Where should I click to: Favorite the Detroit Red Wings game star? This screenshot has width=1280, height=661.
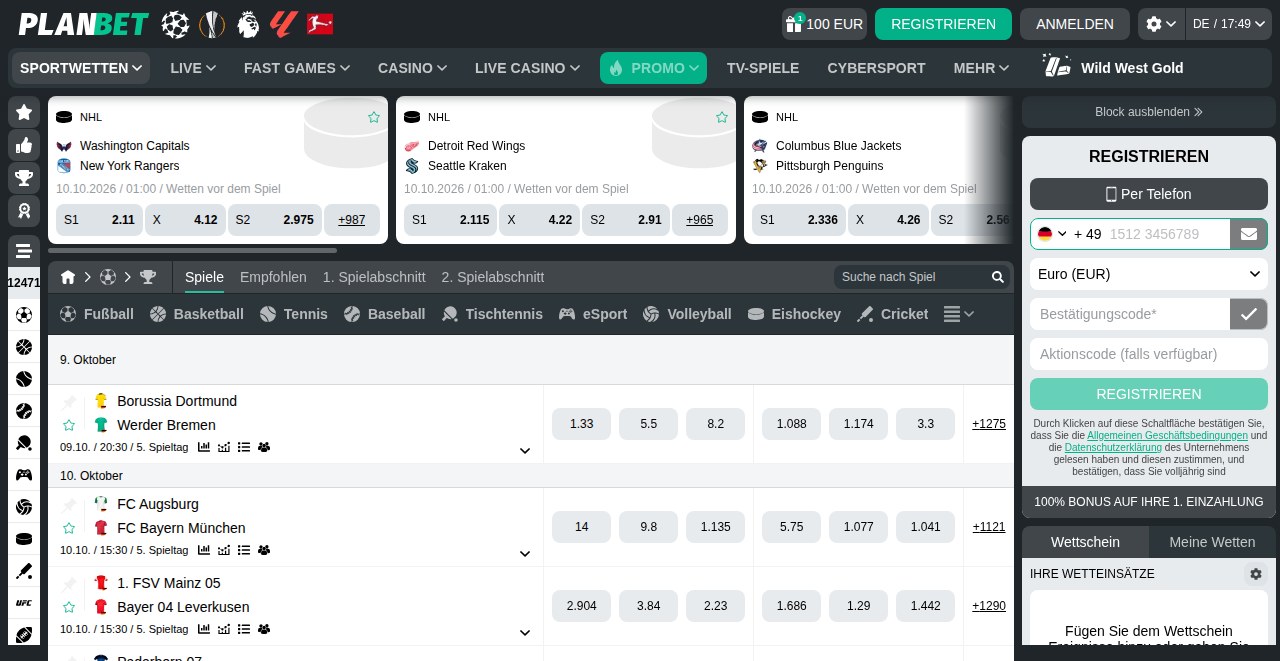pos(722,117)
